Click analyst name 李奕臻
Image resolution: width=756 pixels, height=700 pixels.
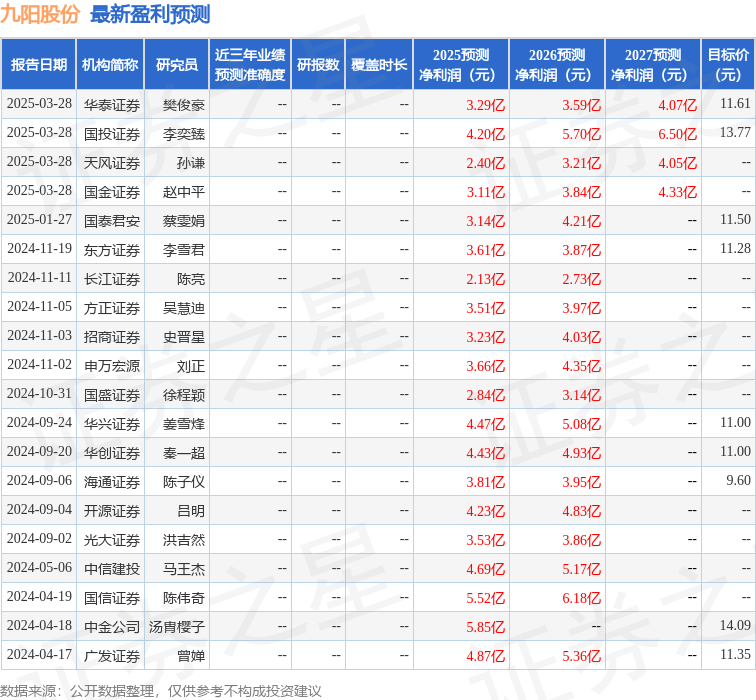[184, 134]
